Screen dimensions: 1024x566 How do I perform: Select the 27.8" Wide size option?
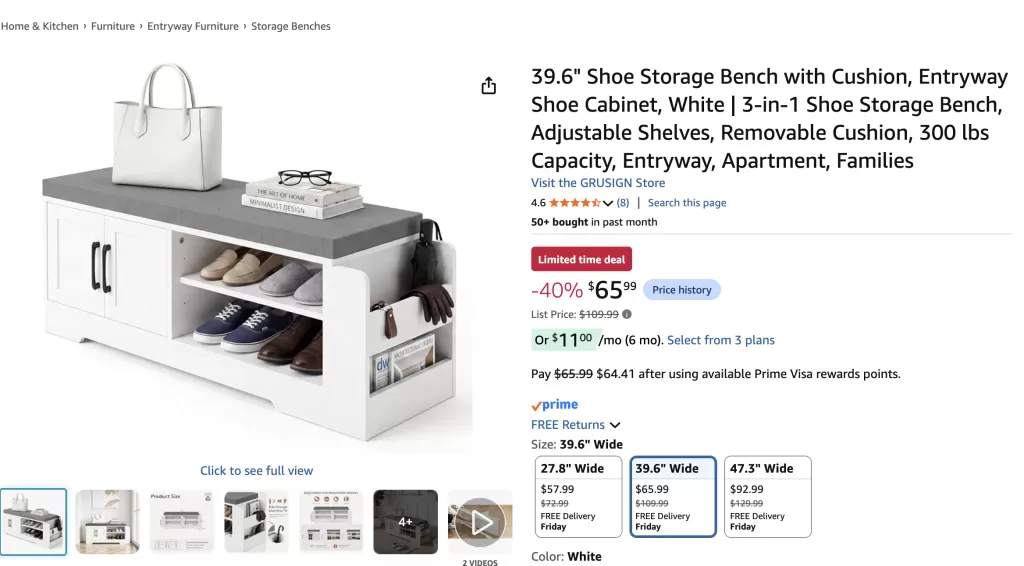[x=578, y=497]
